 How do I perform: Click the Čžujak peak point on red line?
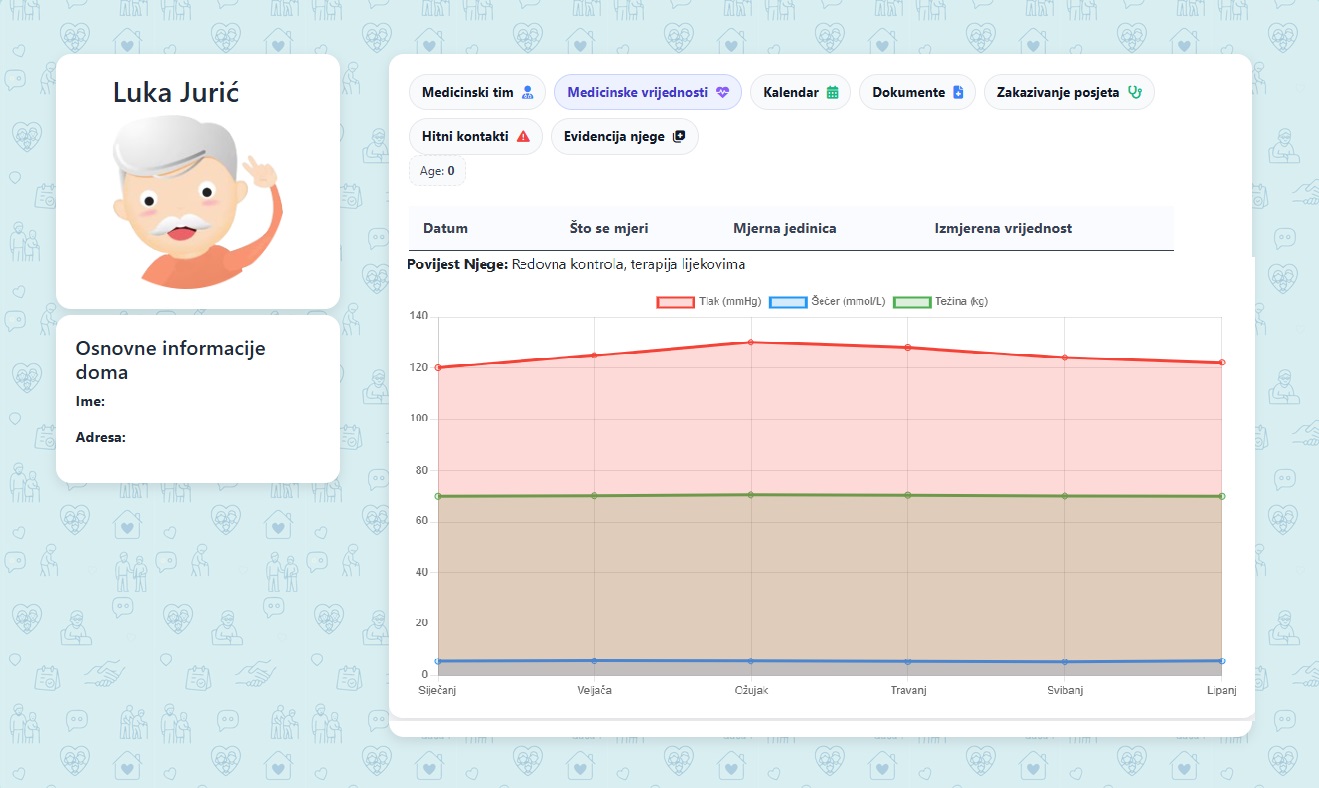point(750,344)
